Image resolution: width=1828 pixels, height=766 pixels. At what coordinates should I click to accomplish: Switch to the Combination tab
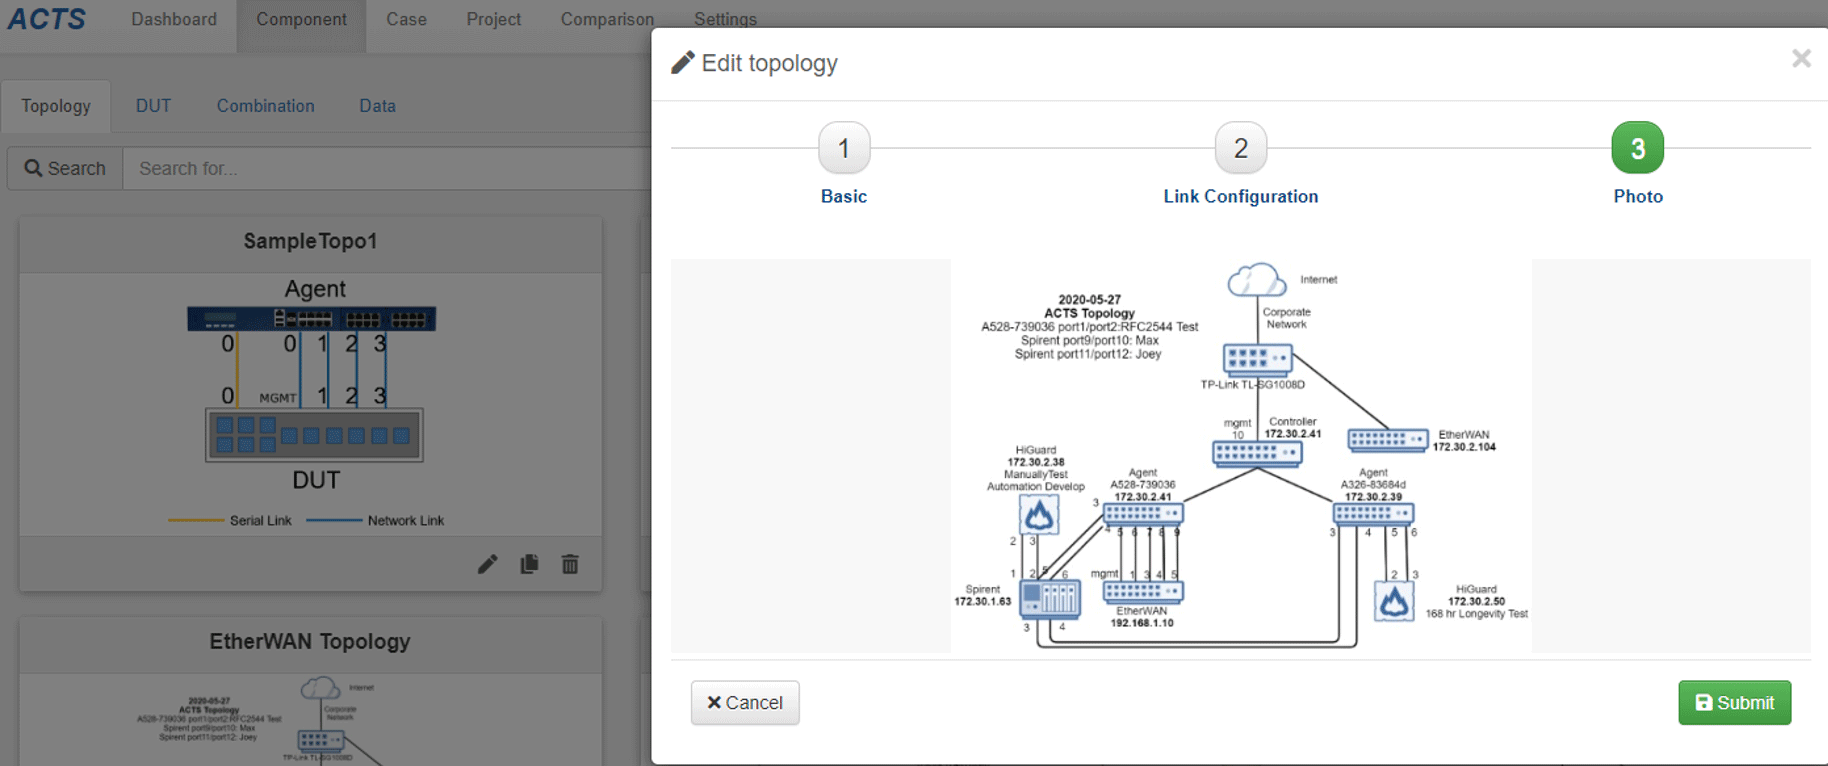pyautogui.click(x=265, y=106)
